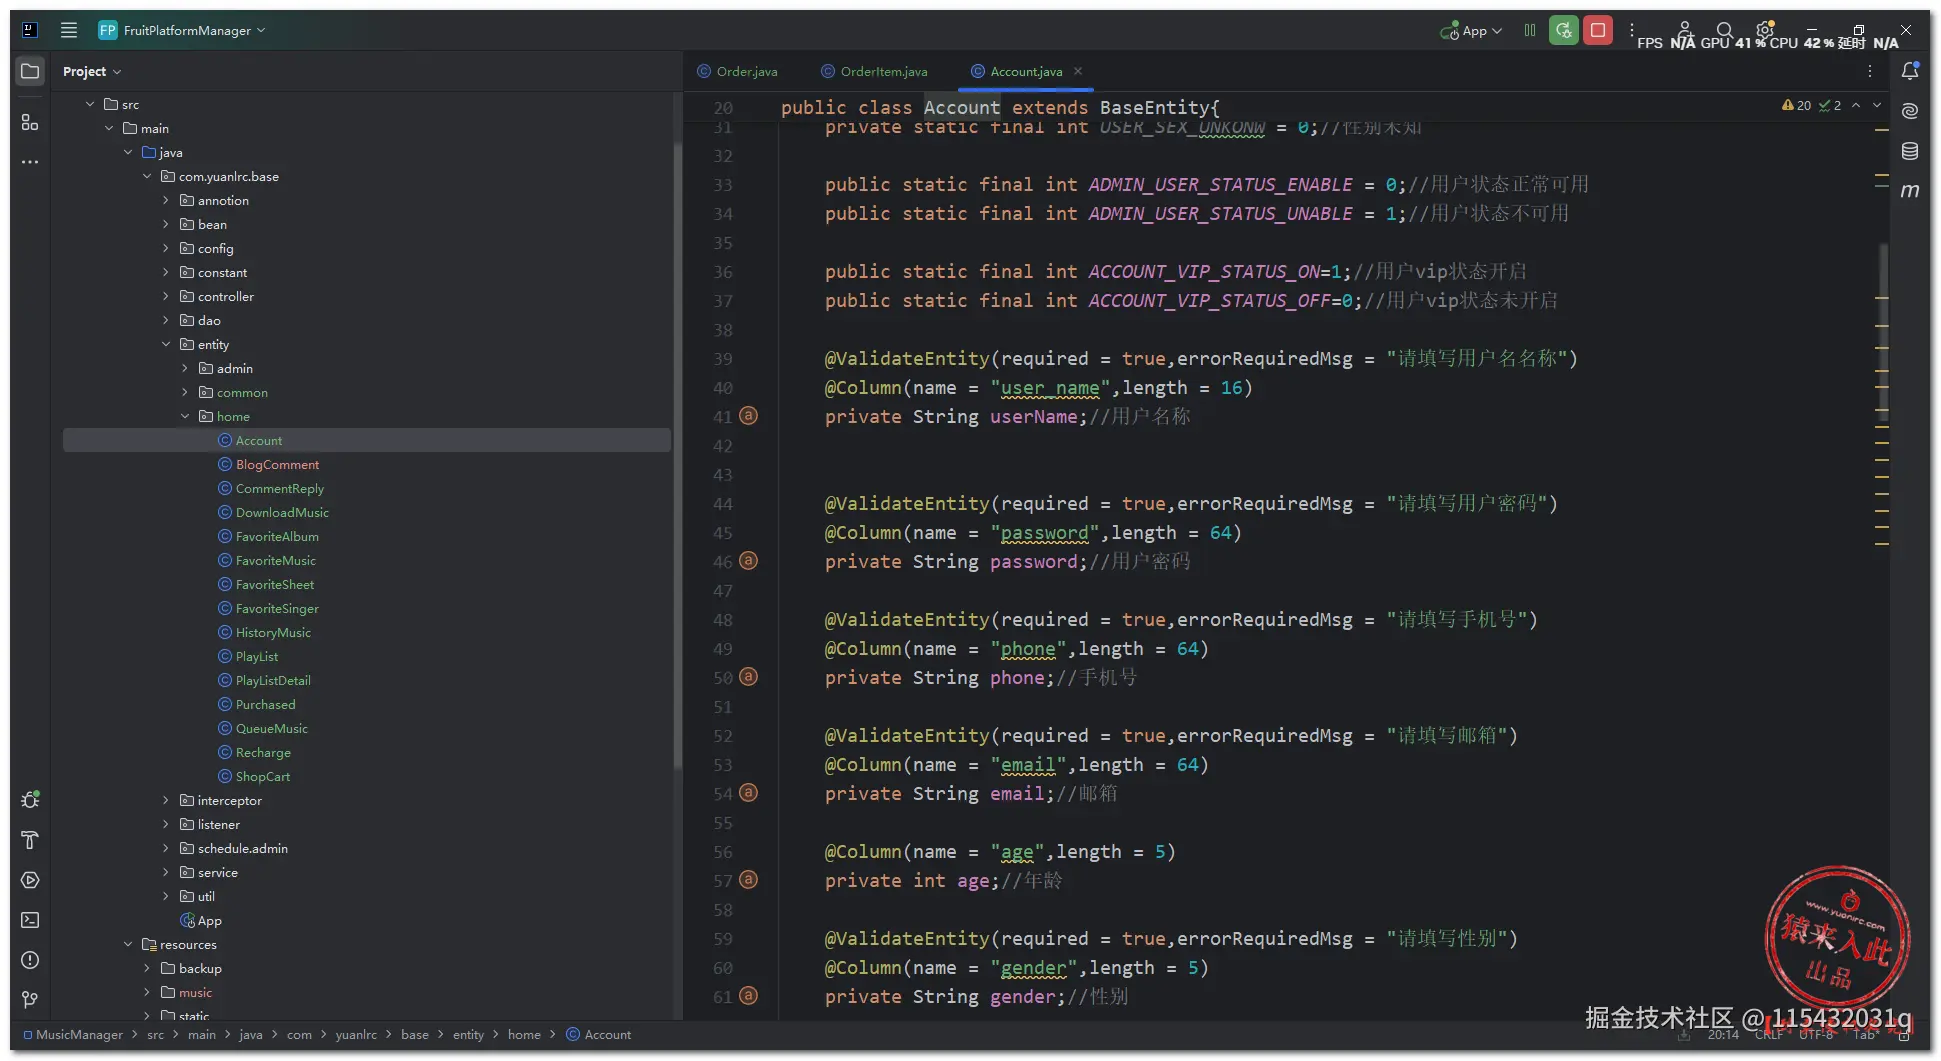This screenshot has width=1941, height=1061.
Task: Click entity breadcrumb segment
Action: (x=468, y=1034)
